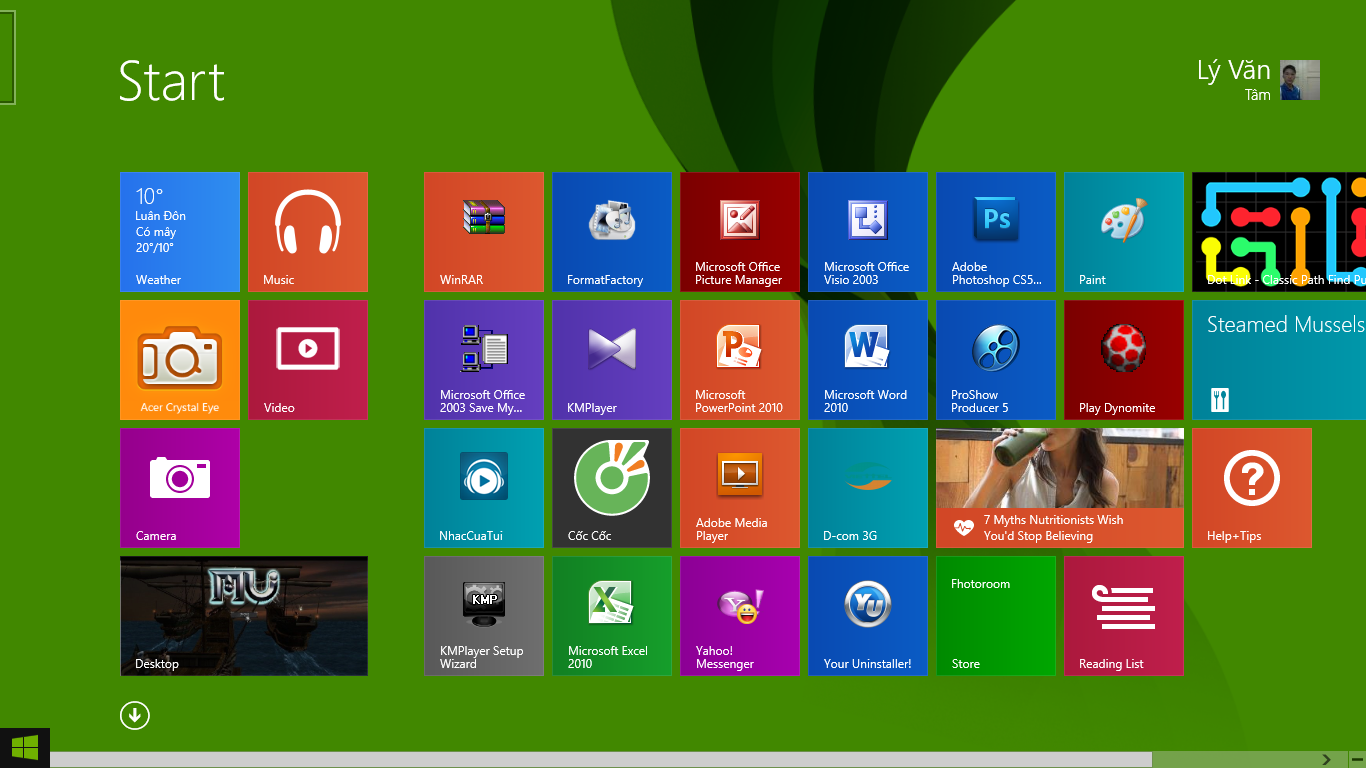Open the Yahoo! Messenger tile
The width and height of the screenshot is (1366, 768).
(x=740, y=616)
